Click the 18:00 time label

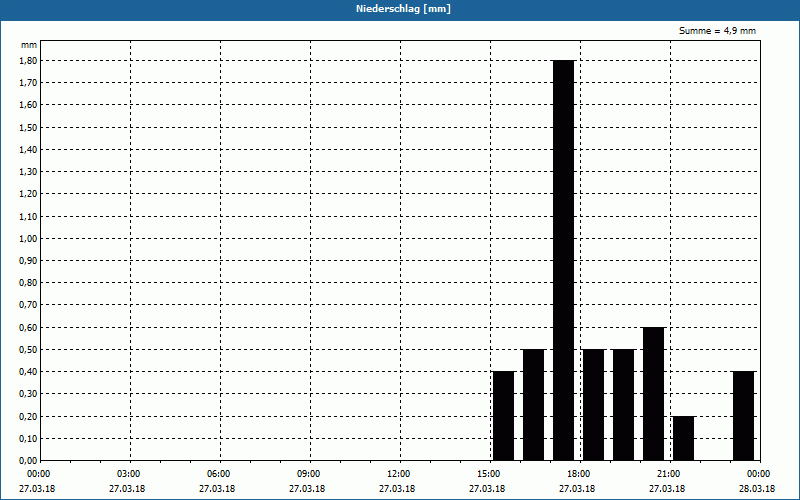coord(580,474)
